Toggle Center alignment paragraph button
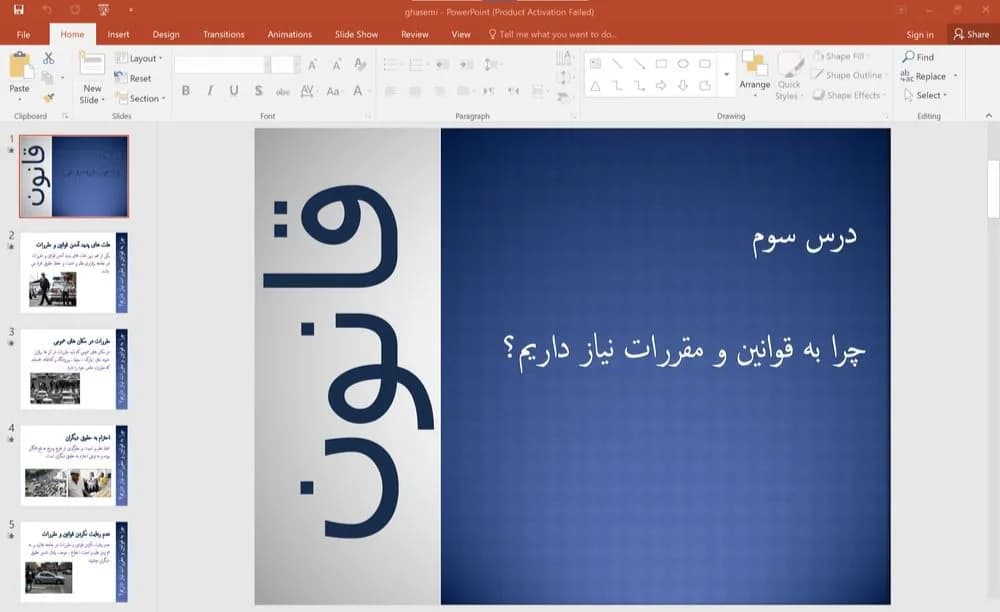Image resolution: width=1000 pixels, height=612 pixels. point(415,91)
